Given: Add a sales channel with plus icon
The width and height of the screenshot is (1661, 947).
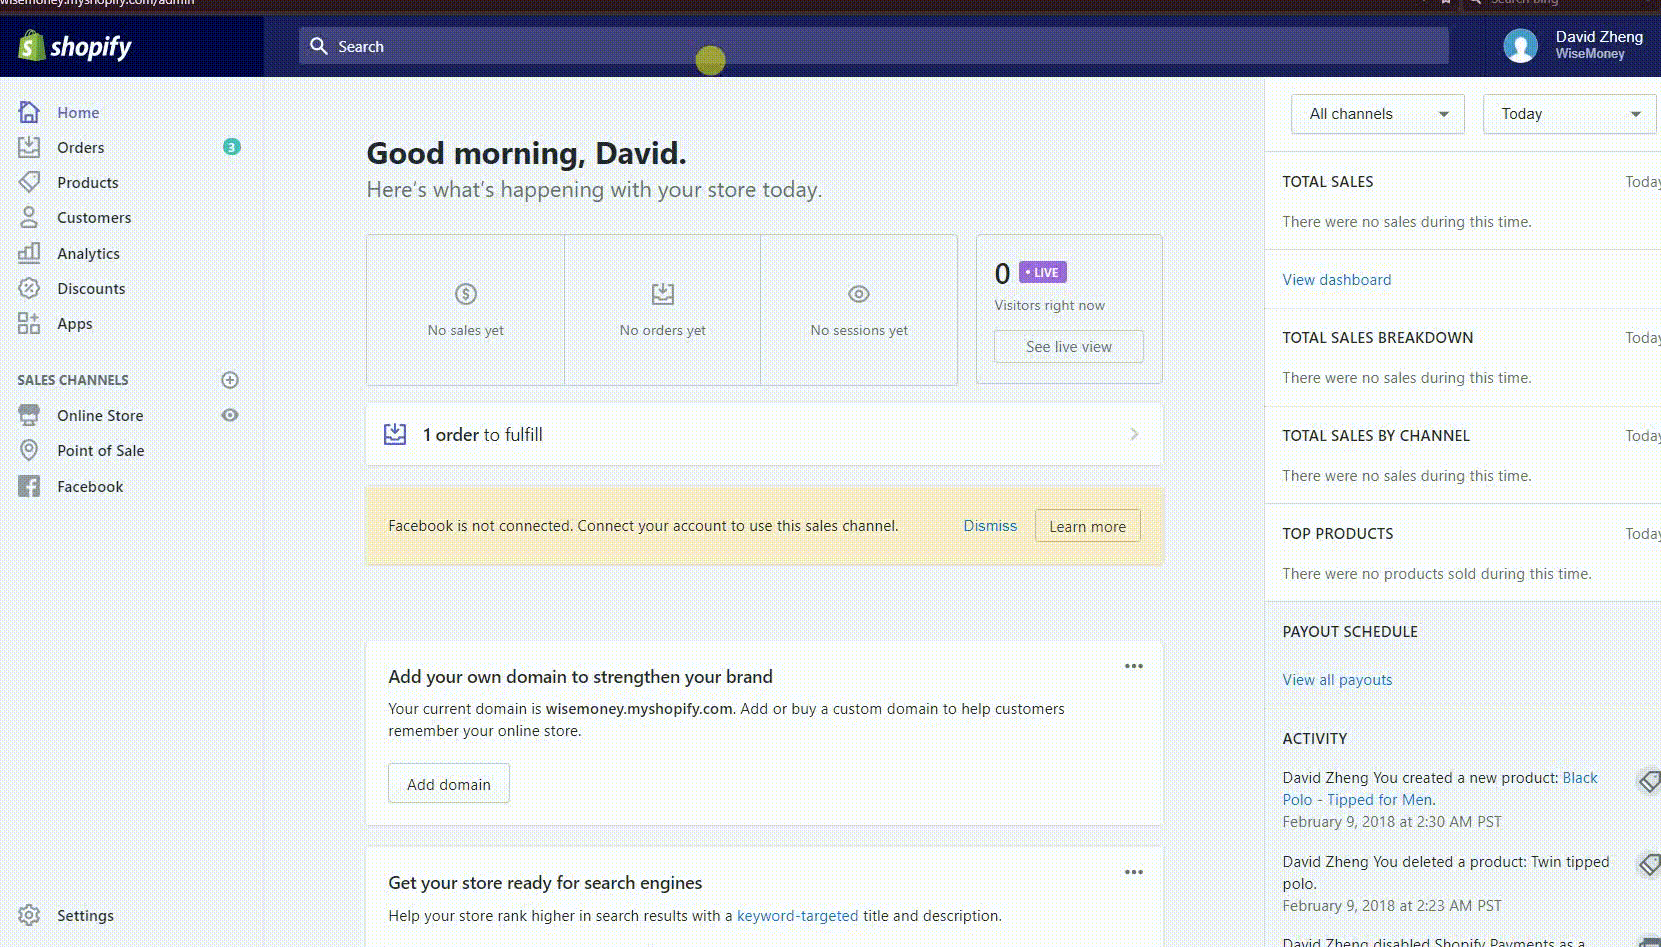Looking at the screenshot, I should 230,380.
